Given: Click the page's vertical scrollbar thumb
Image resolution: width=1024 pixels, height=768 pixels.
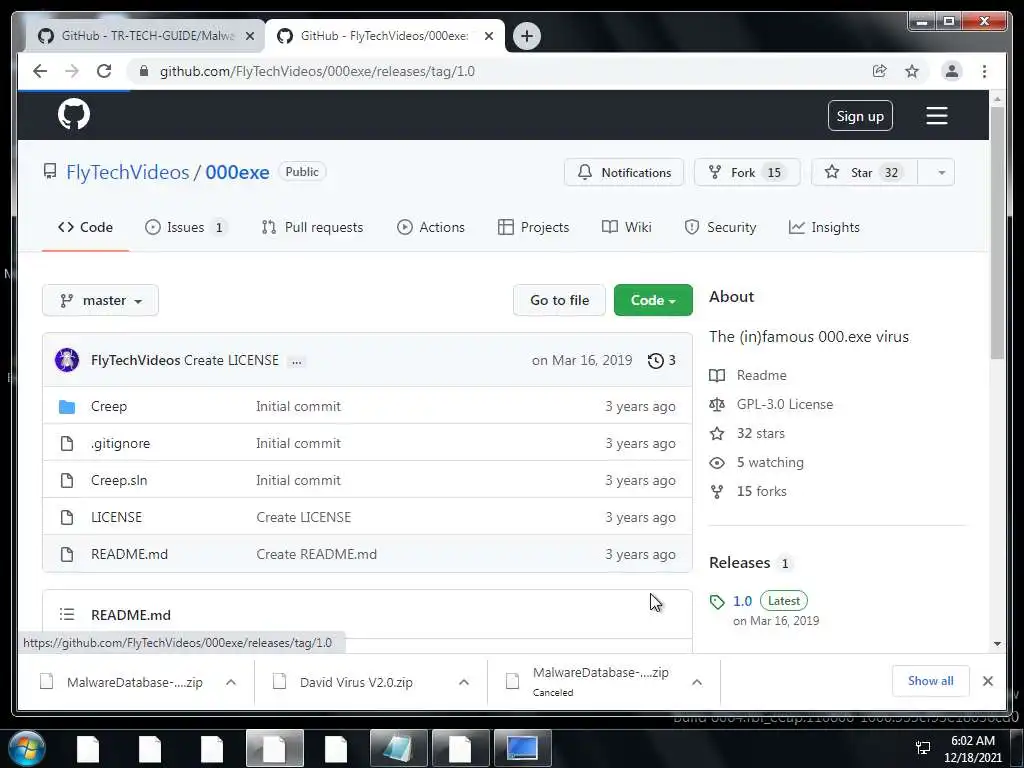Looking at the screenshot, I should (x=997, y=232).
